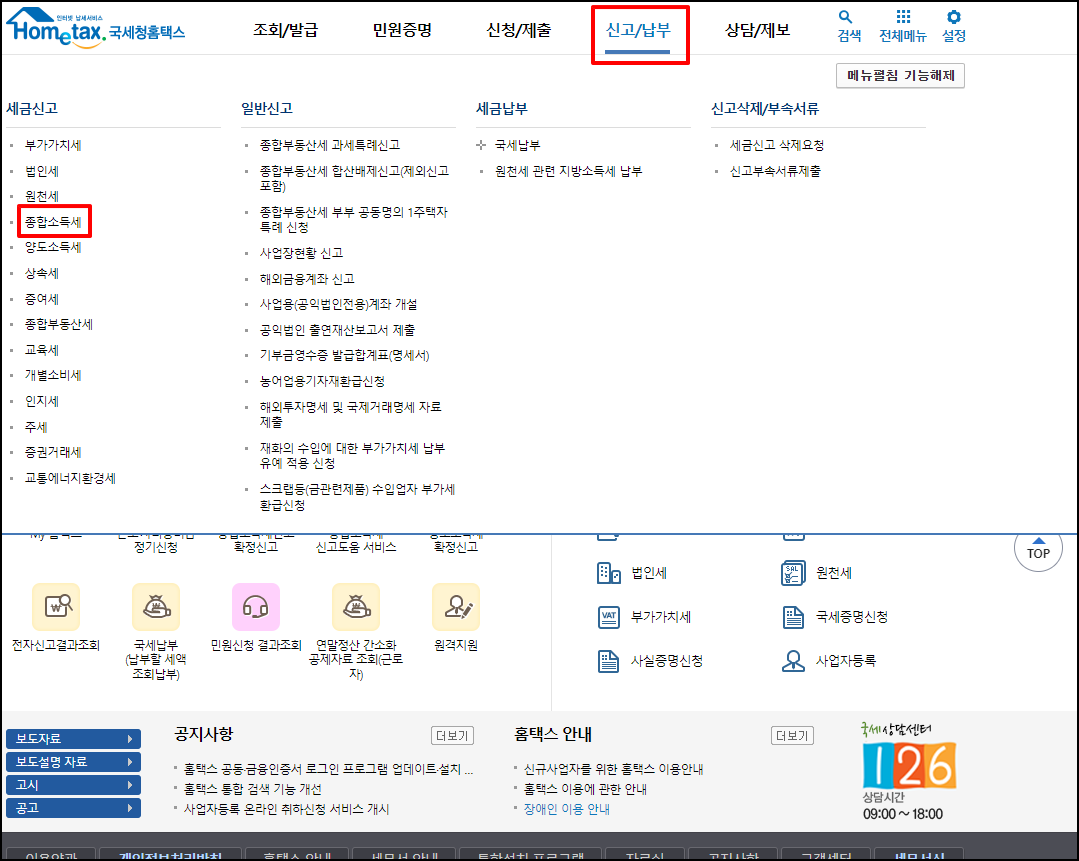
Task: Click the TOP scroll-up button
Action: 1038,549
